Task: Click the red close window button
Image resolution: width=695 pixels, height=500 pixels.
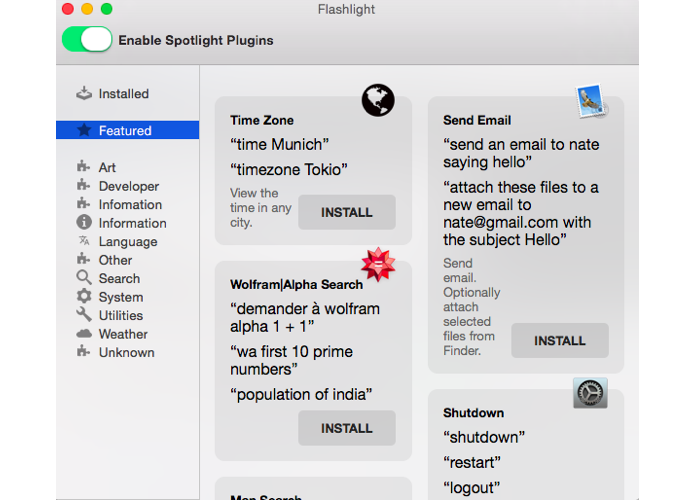Action: tap(68, 9)
